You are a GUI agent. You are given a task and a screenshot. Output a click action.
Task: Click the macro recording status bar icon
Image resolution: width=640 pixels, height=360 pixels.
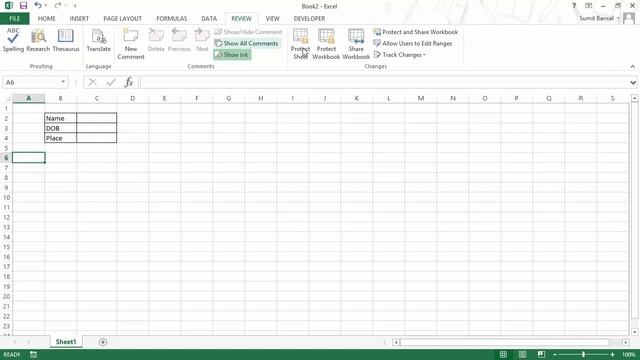[33, 355]
